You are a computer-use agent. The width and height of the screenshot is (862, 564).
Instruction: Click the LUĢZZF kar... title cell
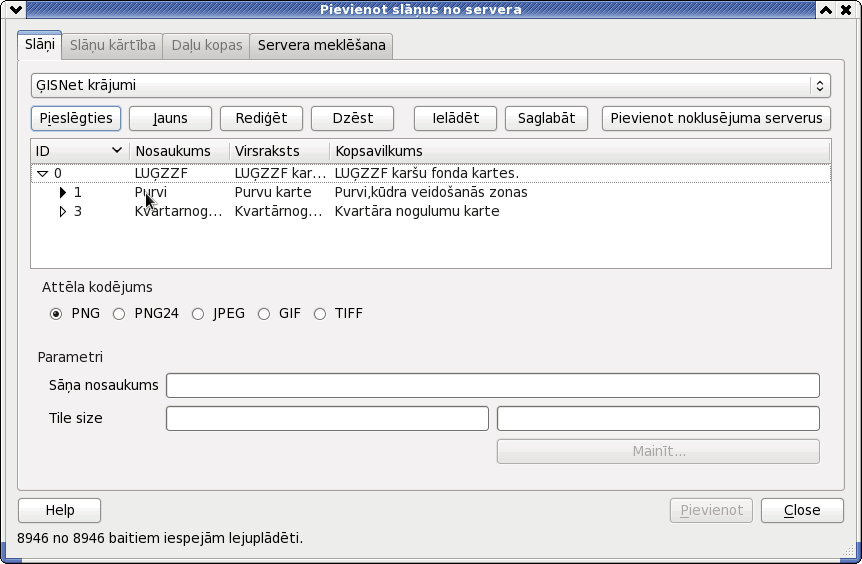click(280, 174)
